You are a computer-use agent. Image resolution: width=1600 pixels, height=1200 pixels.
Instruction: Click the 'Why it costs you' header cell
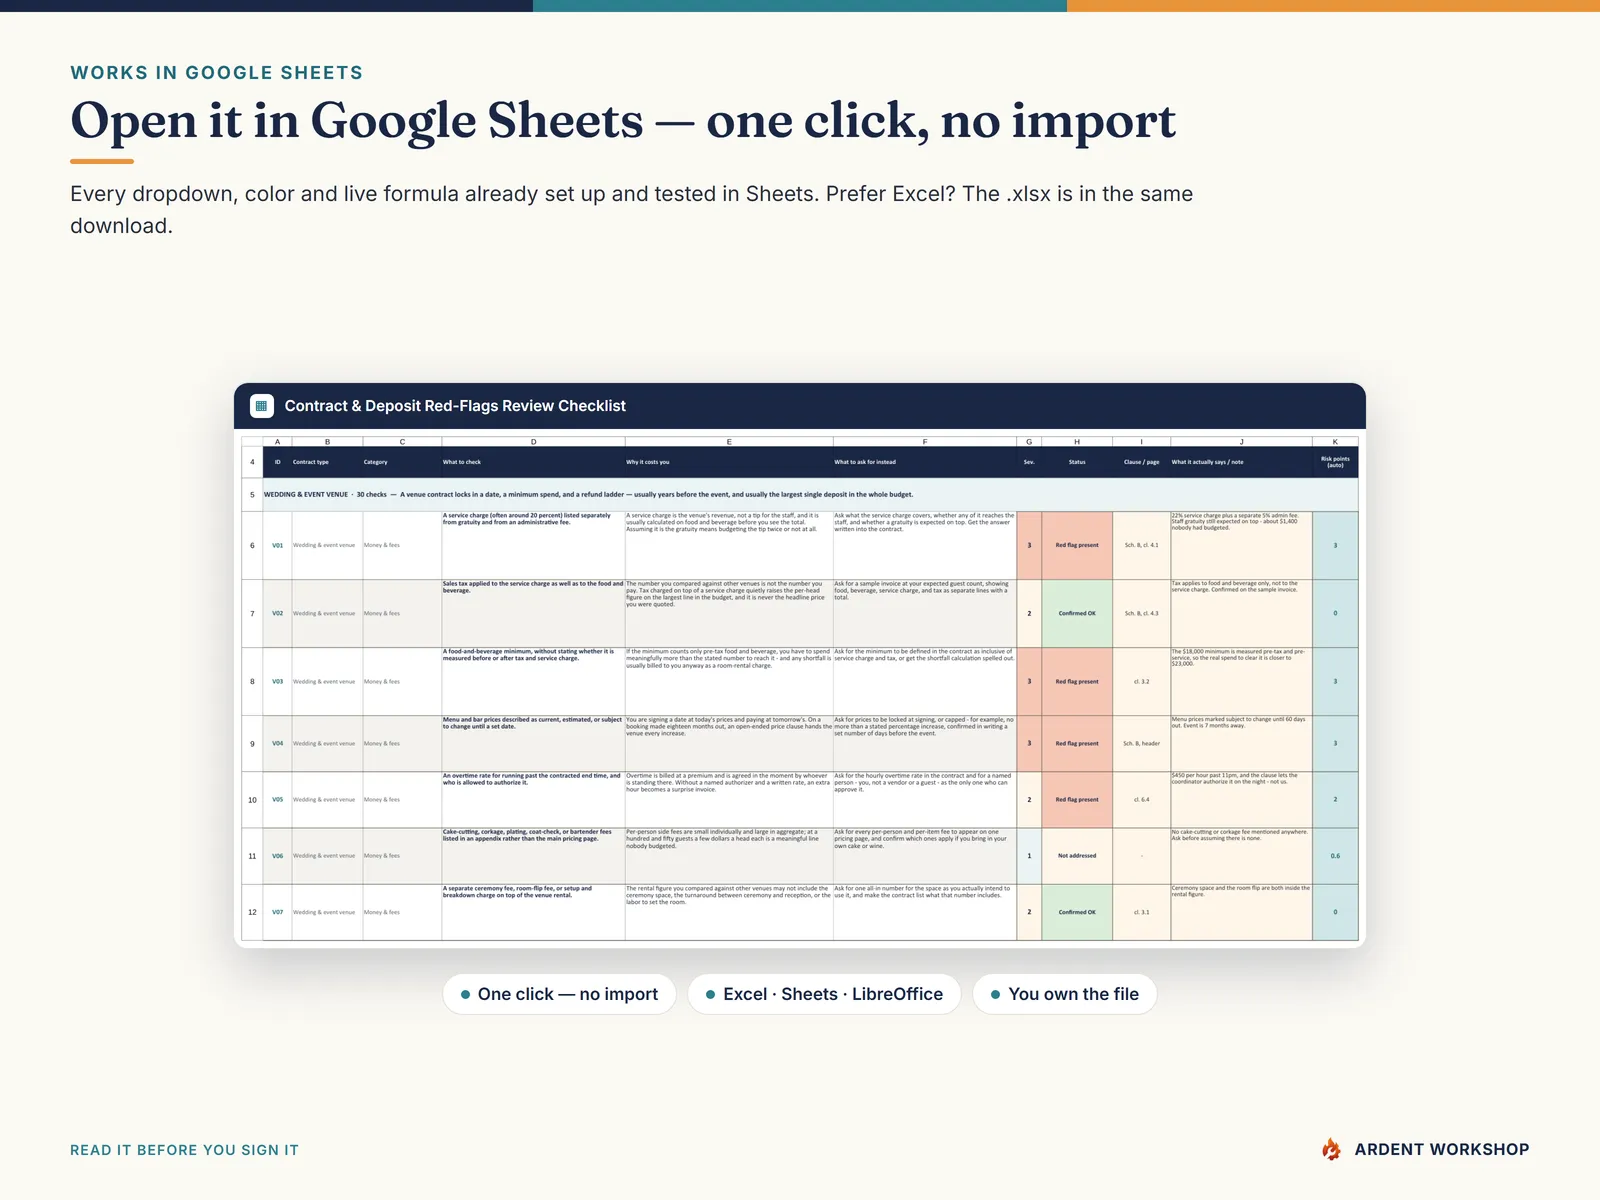[729, 462]
